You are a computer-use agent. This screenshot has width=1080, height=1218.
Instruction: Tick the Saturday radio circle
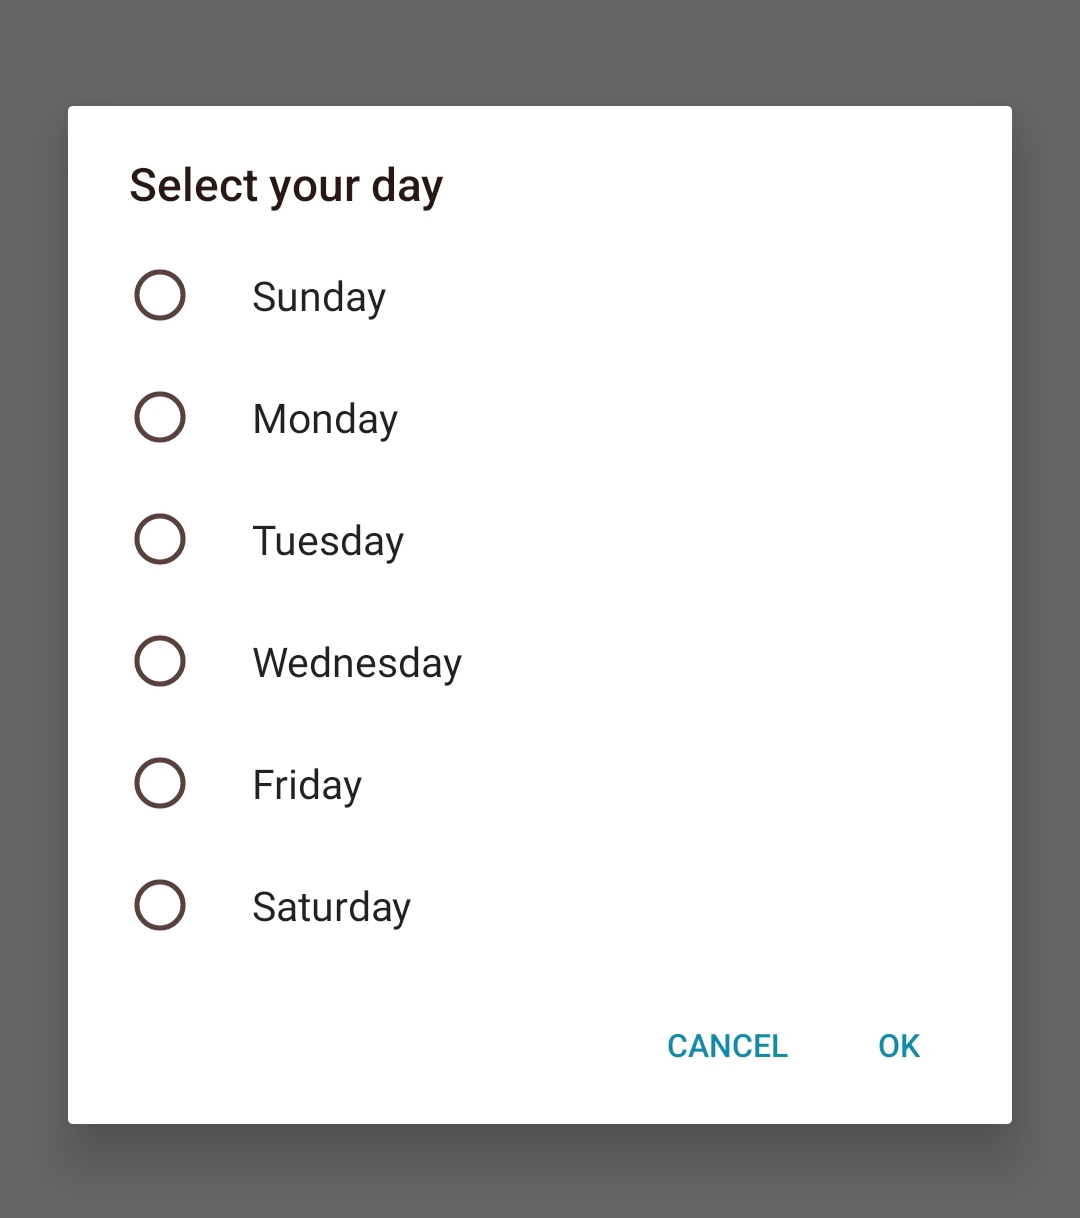pos(160,905)
